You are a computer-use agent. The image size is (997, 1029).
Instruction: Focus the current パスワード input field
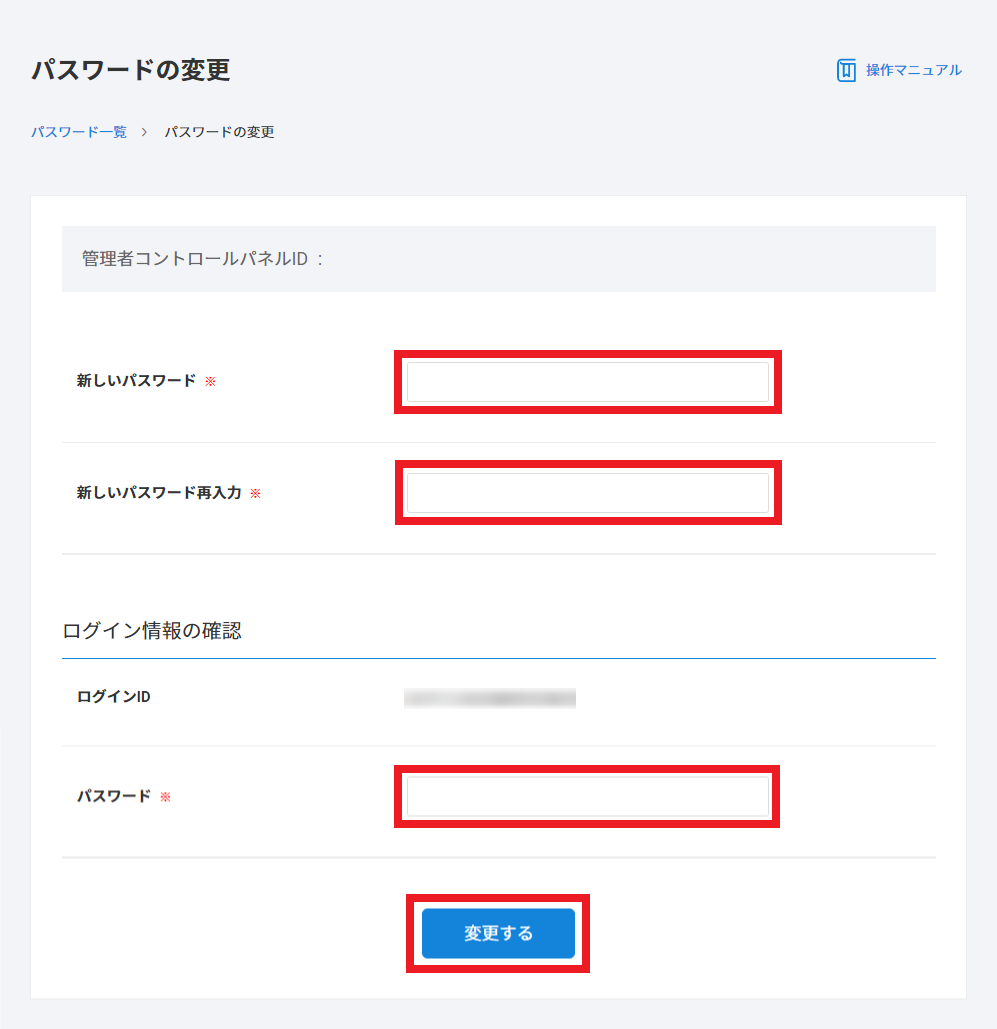coord(587,797)
